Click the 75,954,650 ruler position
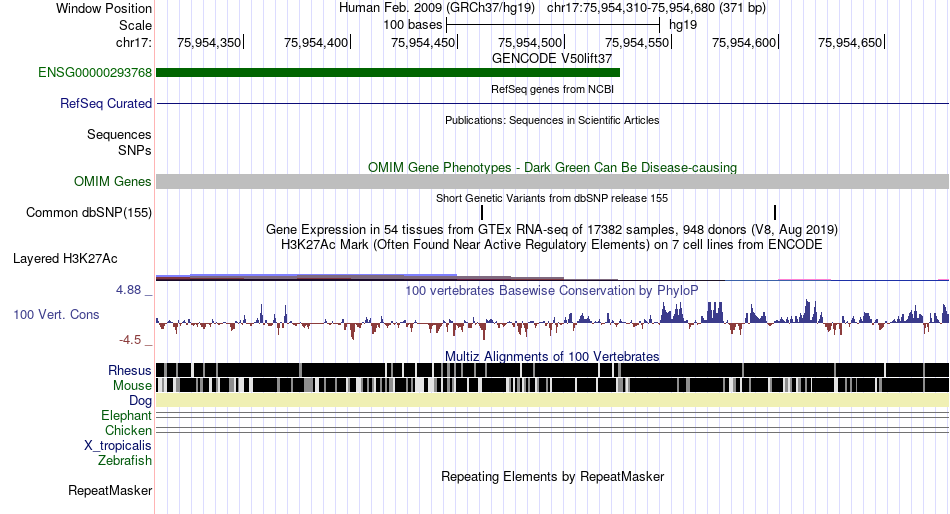The width and height of the screenshot is (950, 514). coord(850,42)
